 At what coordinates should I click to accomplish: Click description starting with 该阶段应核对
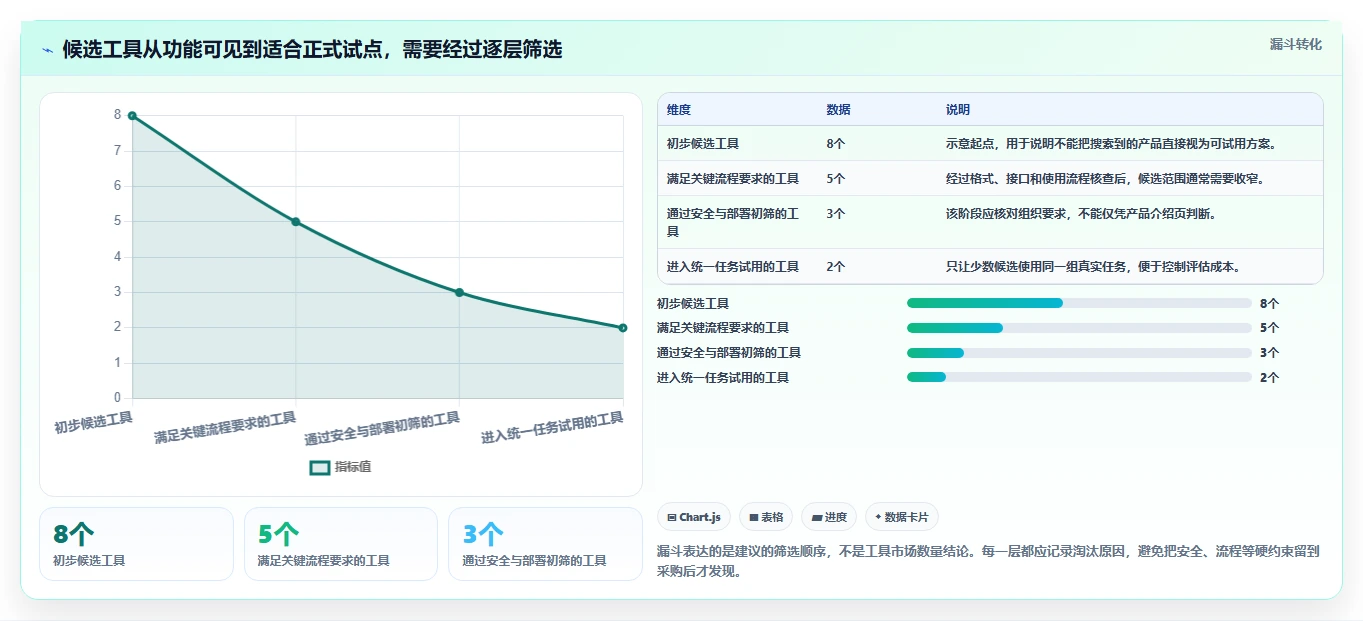pyautogui.click(x=1081, y=214)
